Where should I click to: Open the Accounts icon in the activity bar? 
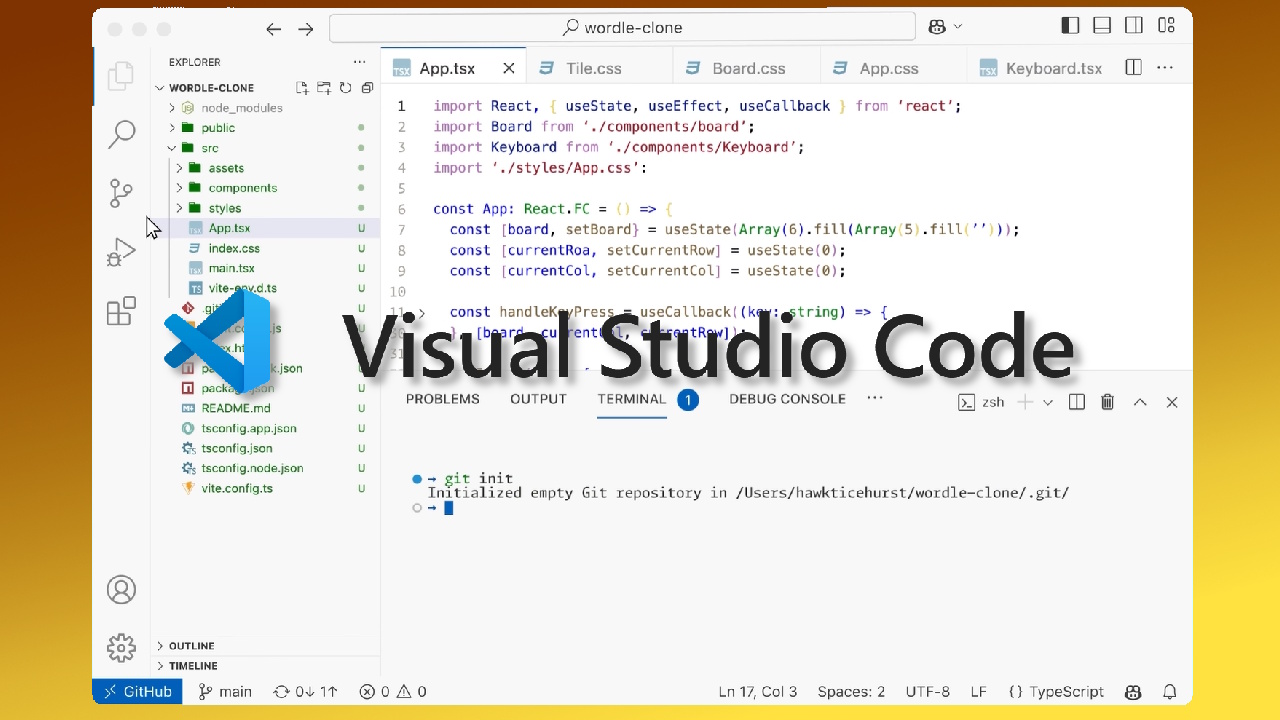point(121,589)
